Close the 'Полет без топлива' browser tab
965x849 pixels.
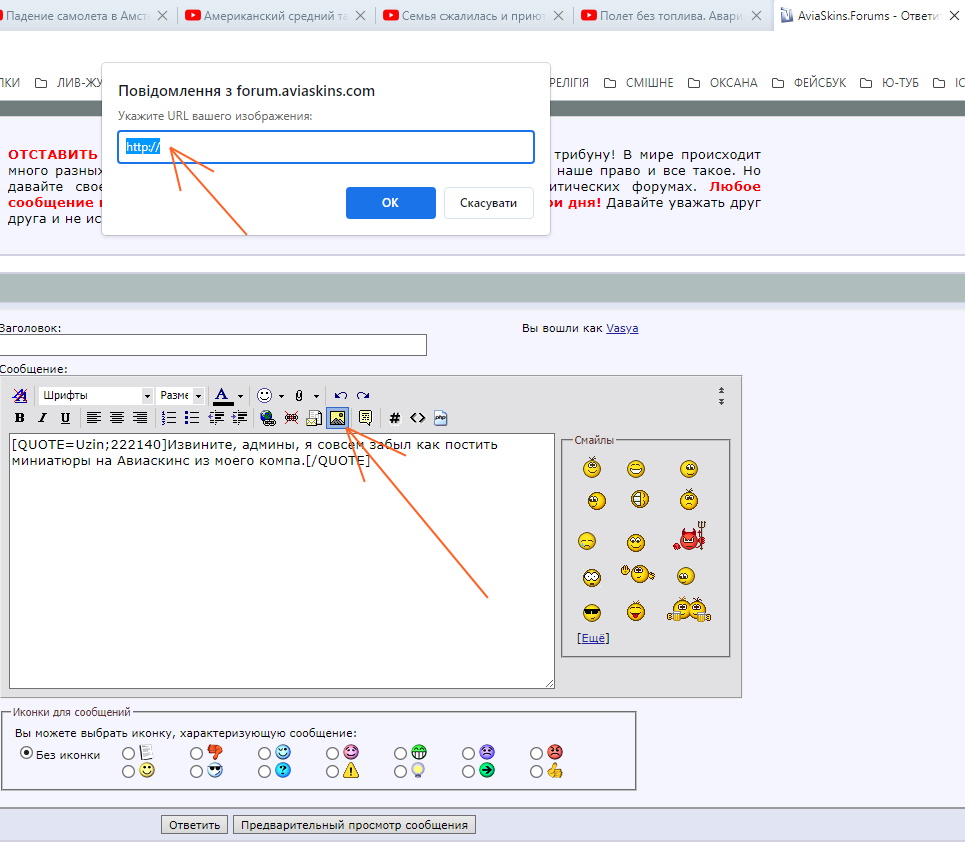756,16
